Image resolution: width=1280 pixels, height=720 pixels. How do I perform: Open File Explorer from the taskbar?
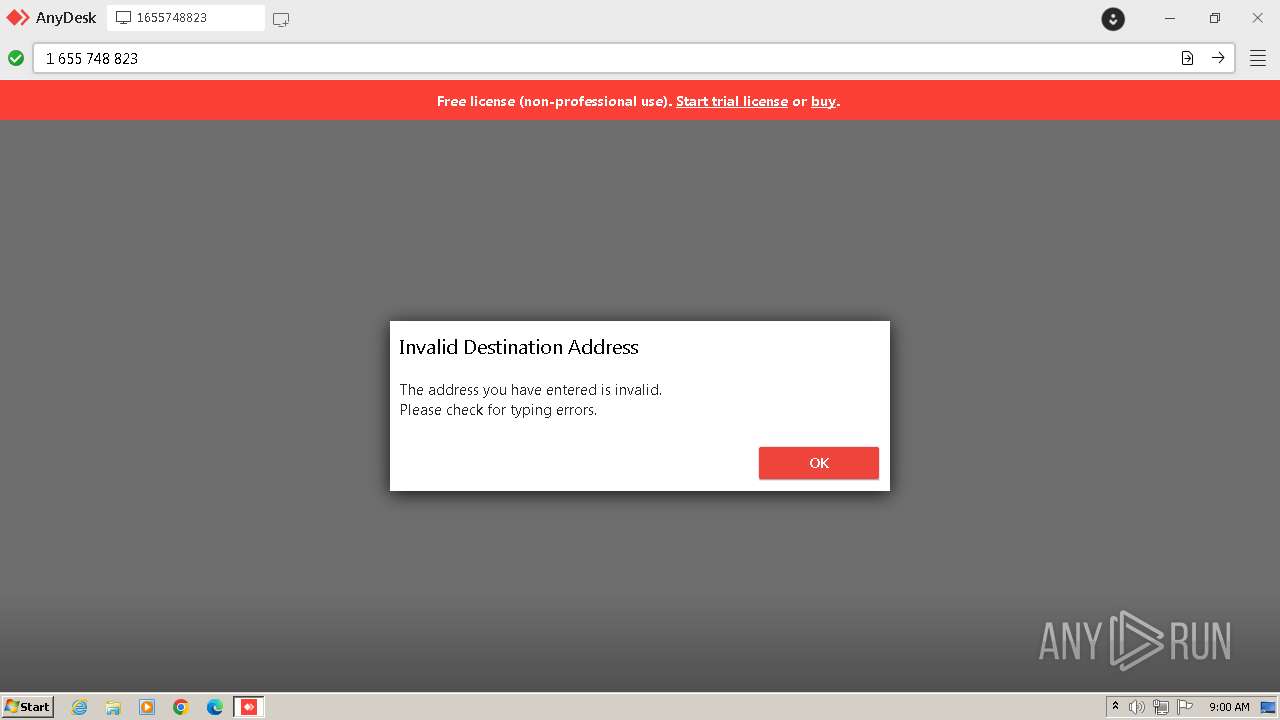113,707
